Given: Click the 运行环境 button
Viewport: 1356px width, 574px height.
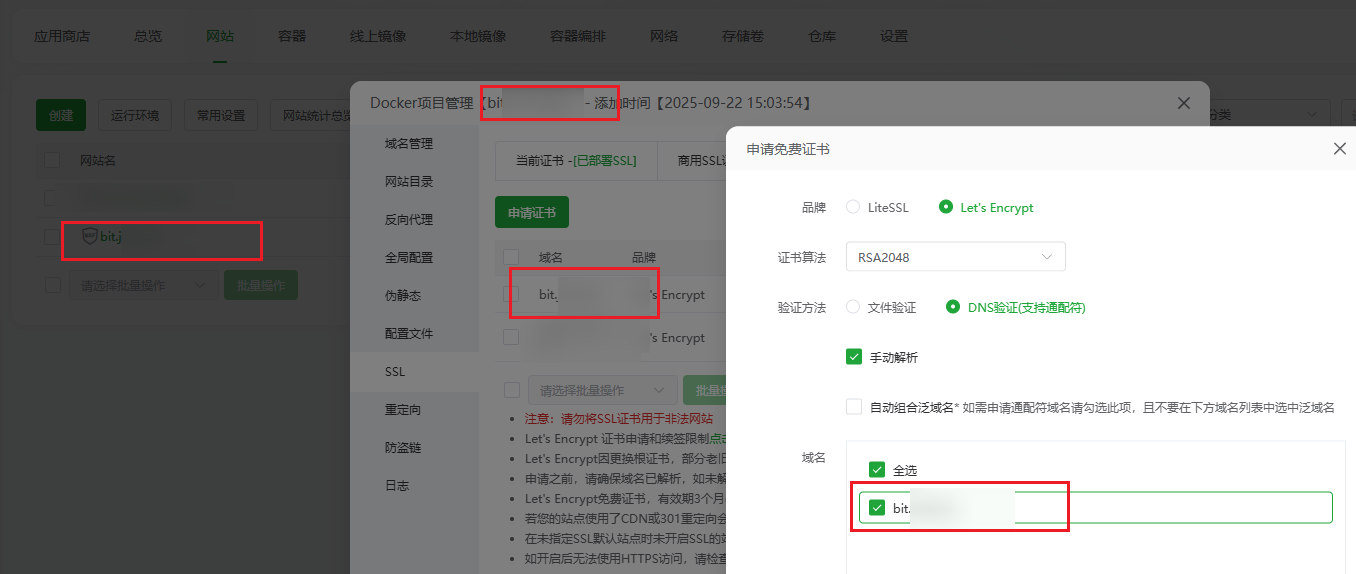Looking at the screenshot, I should coord(135,115).
